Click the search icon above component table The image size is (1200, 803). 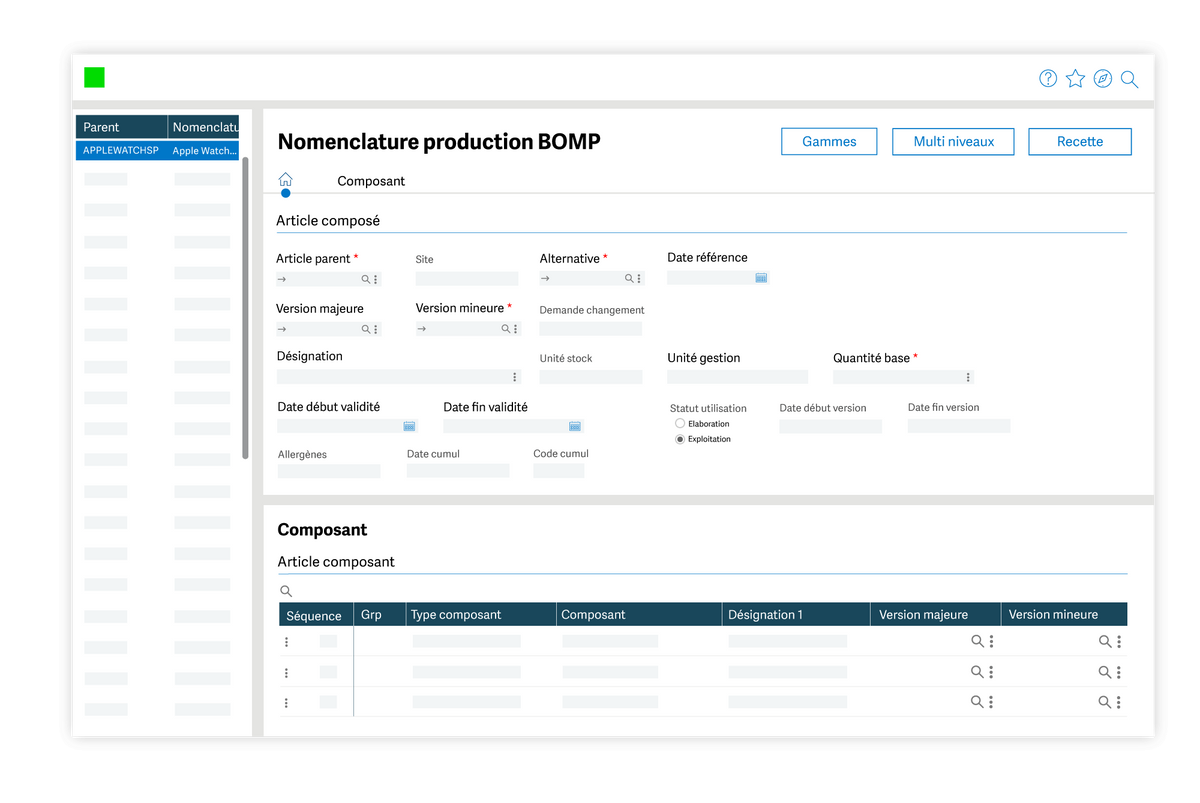[x=286, y=592]
